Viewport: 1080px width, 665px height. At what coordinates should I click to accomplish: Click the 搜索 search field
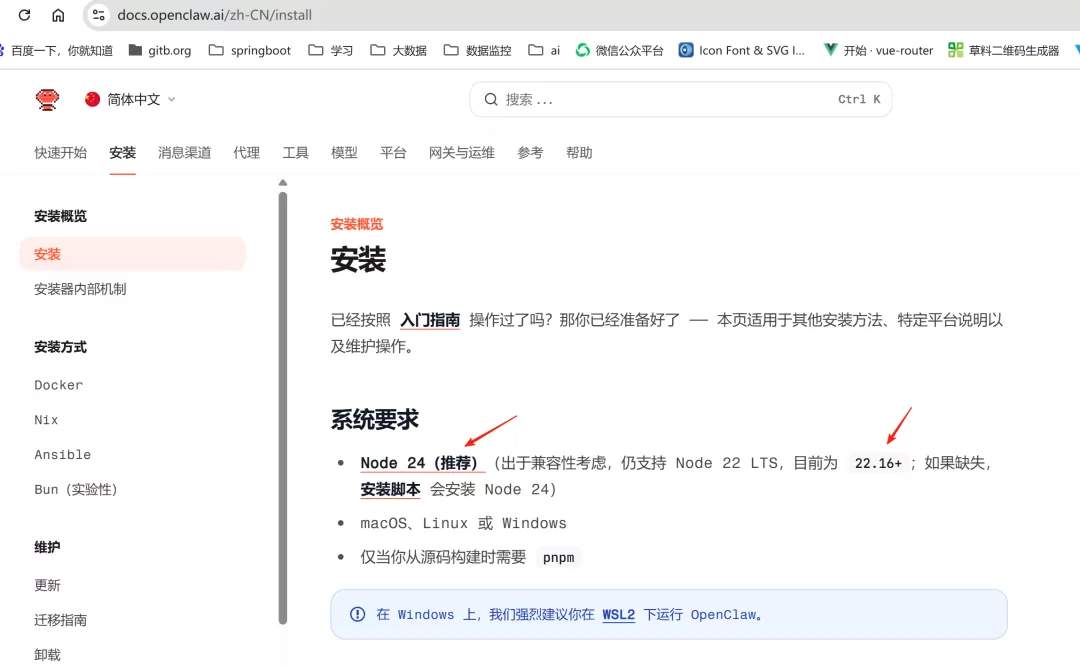point(681,99)
